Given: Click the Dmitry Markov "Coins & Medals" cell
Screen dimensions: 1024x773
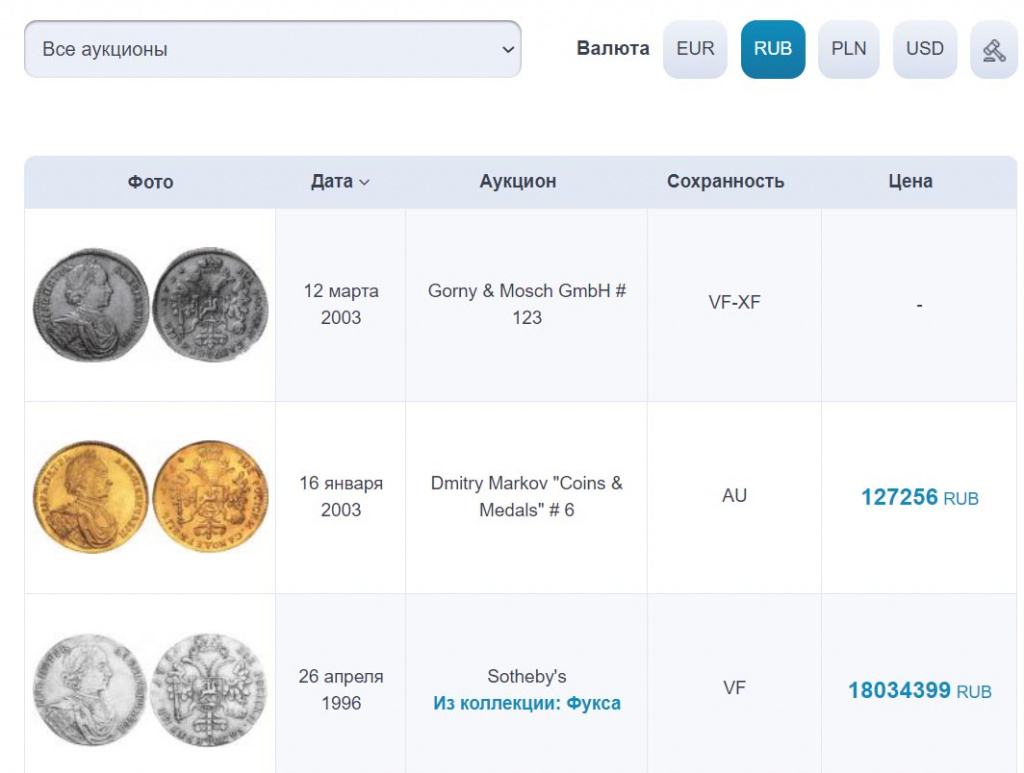Looking at the screenshot, I should [526, 497].
